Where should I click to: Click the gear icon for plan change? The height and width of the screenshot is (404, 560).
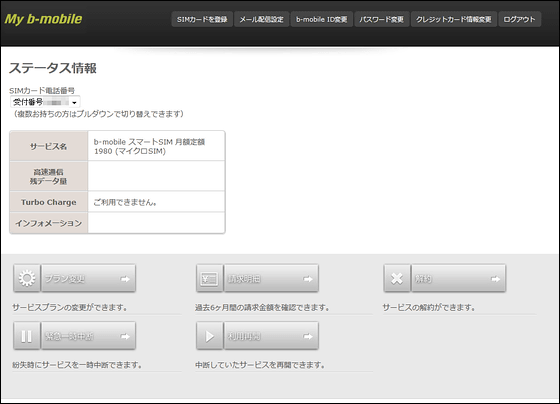pyautogui.click(x=27, y=278)
